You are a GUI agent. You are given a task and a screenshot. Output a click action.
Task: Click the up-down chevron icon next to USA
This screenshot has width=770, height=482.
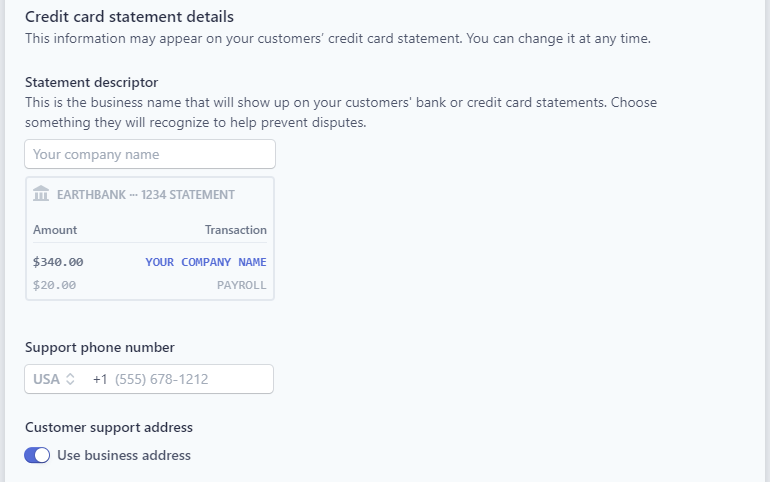point(70,379)
